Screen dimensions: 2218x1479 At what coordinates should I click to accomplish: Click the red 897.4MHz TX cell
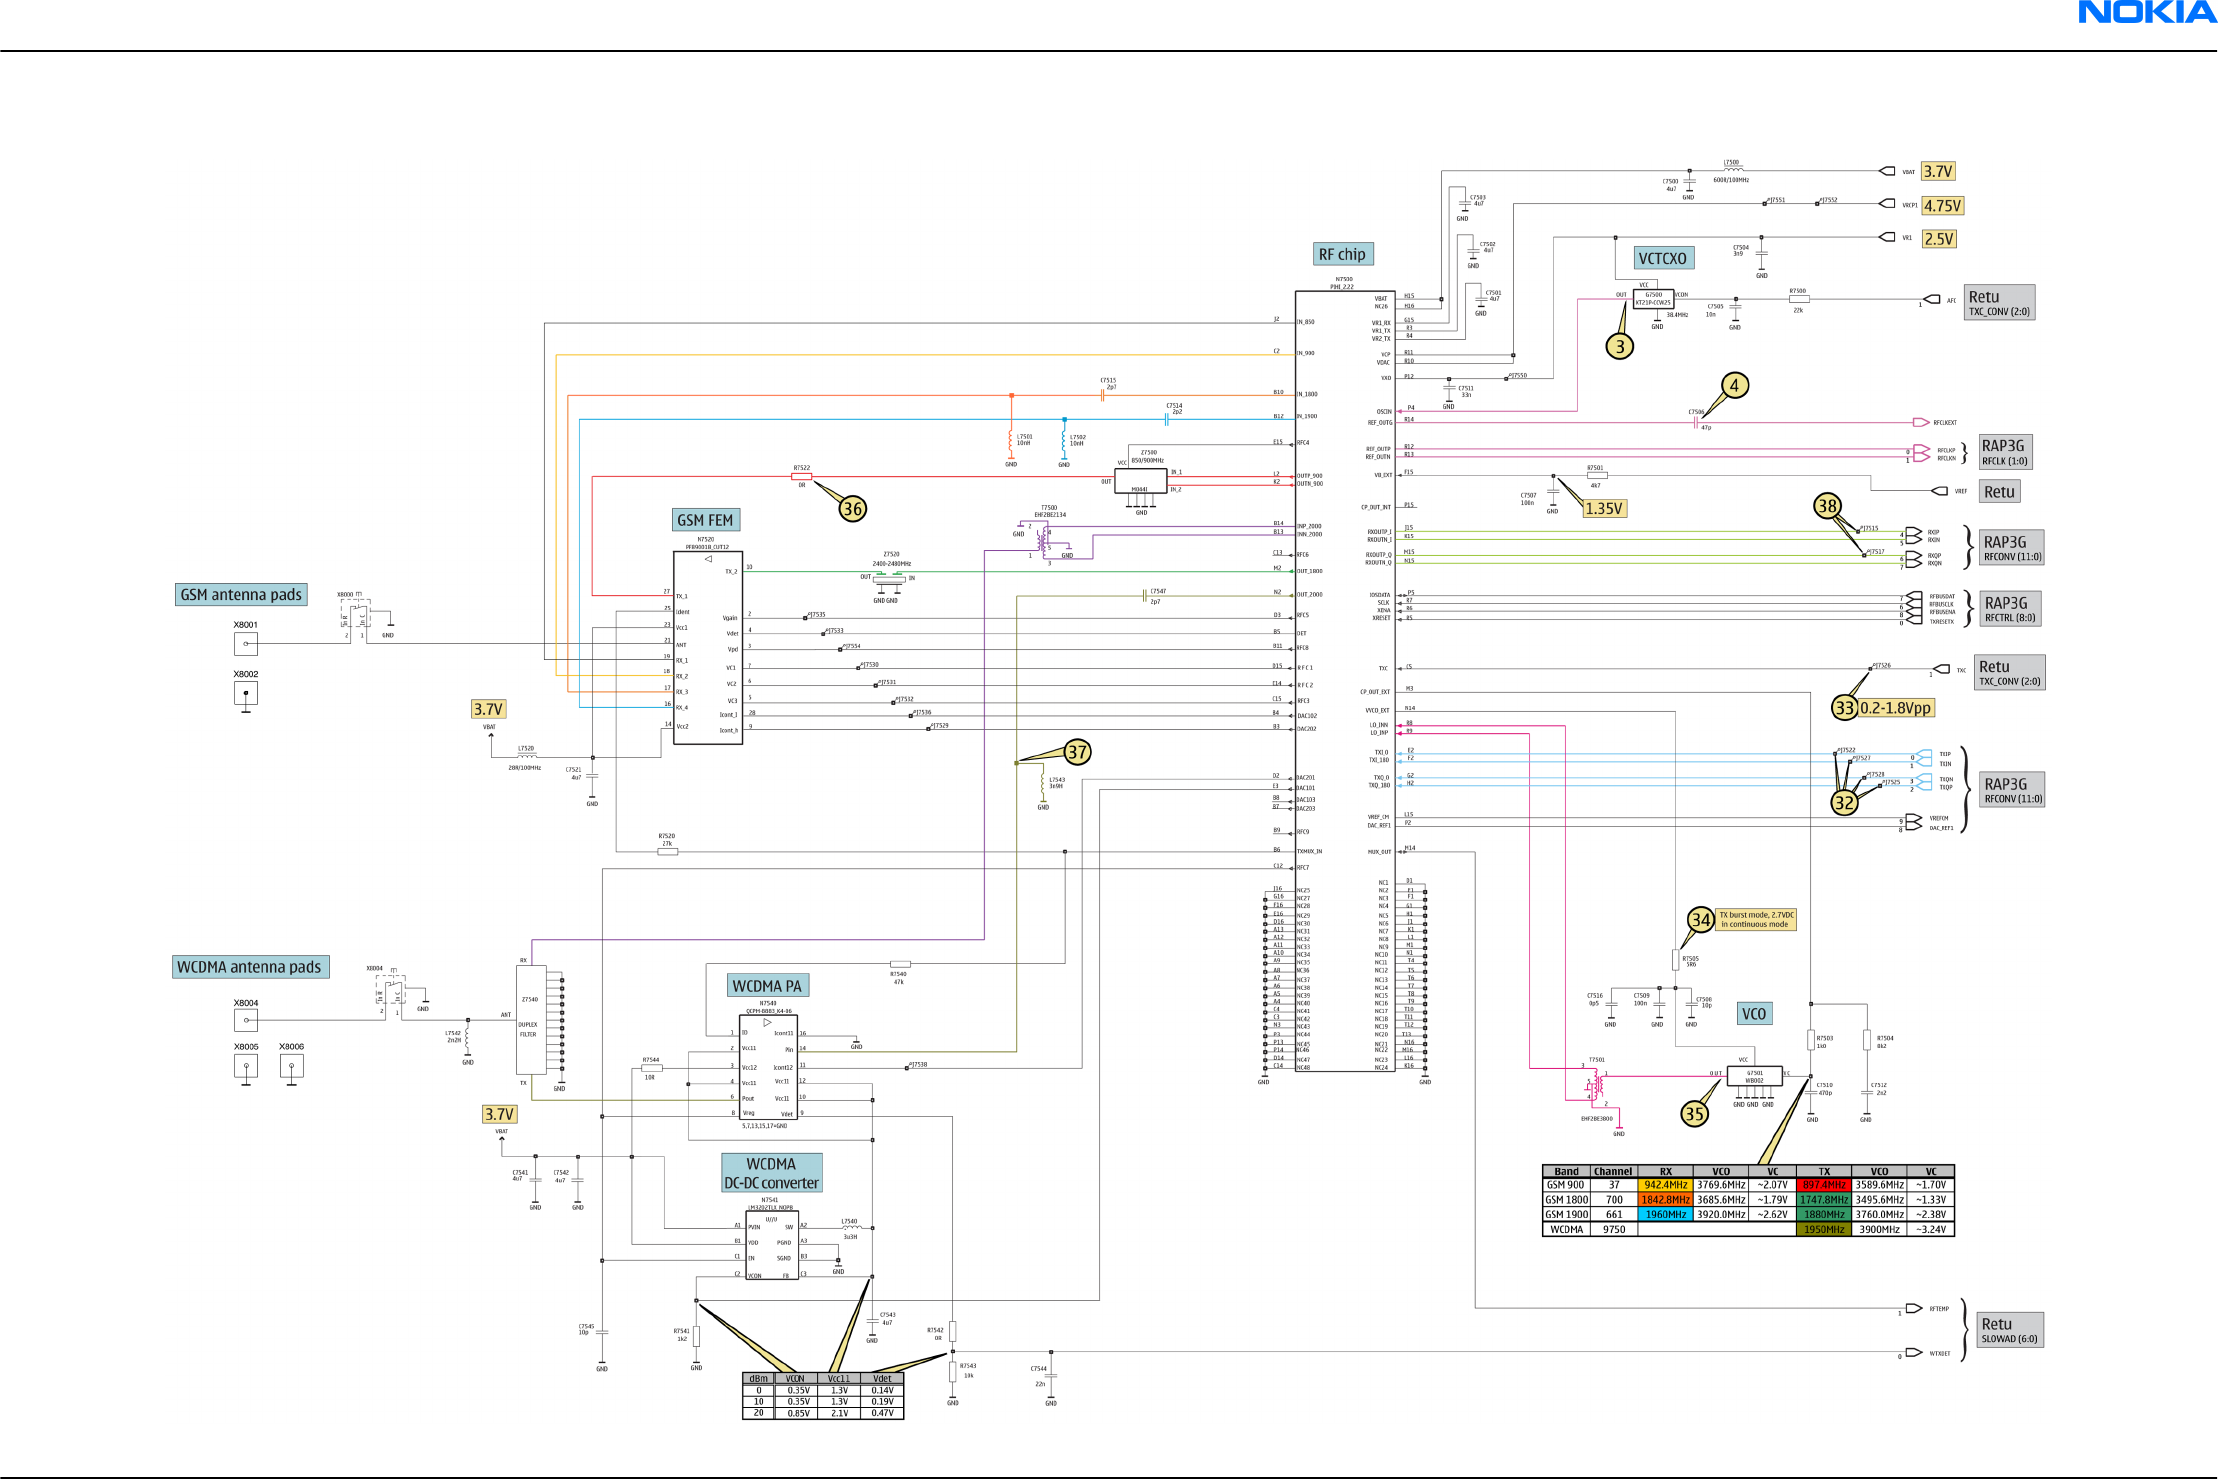point(1824,1185)
